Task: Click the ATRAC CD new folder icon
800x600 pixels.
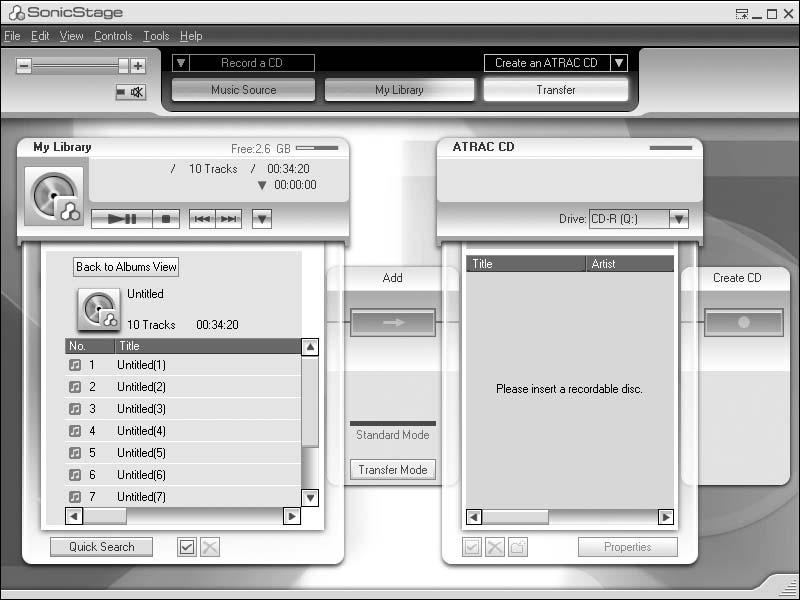Action: click(x=517, y=547)
